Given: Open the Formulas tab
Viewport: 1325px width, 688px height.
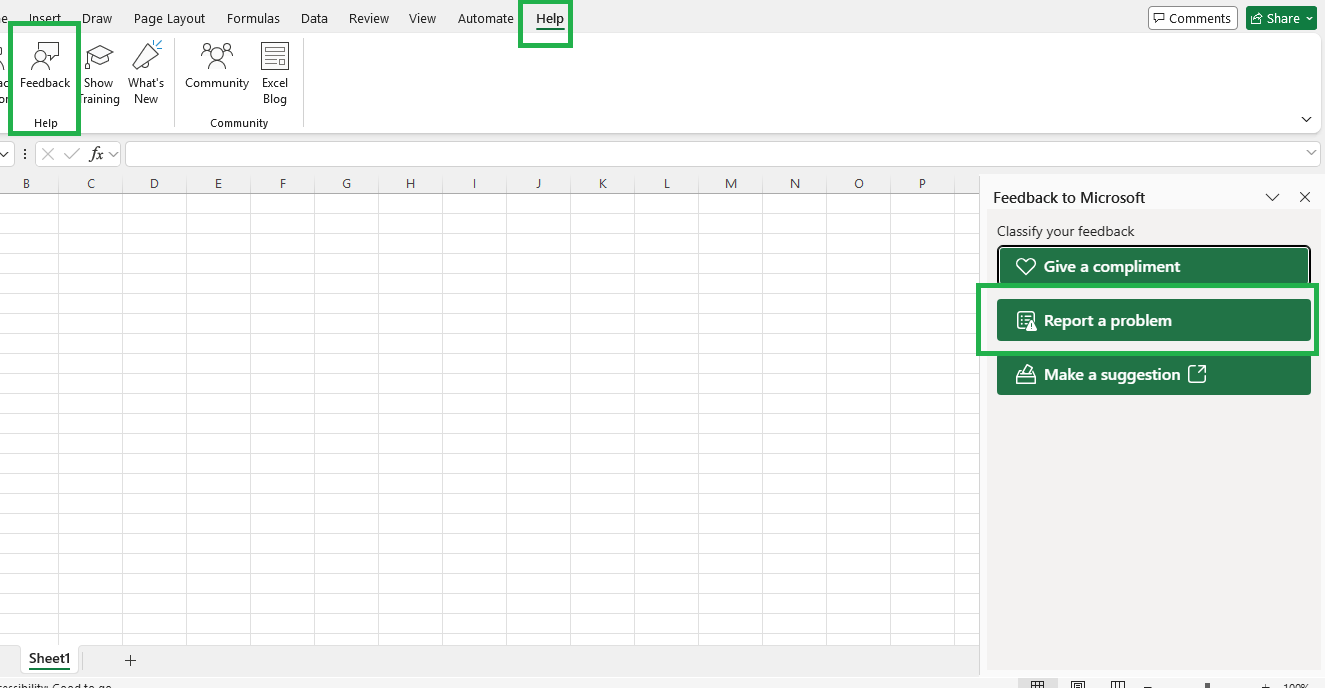Looking at the screenshot, I should click(253, 18).
